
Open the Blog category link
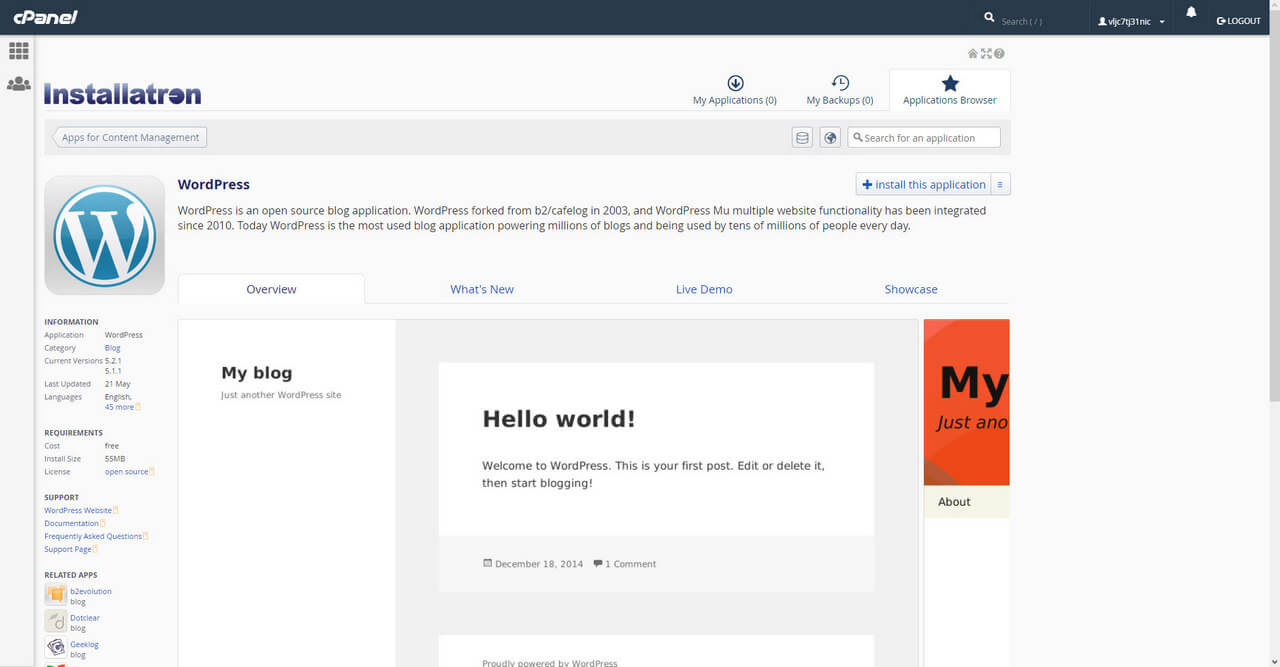[x=113, y=348]
